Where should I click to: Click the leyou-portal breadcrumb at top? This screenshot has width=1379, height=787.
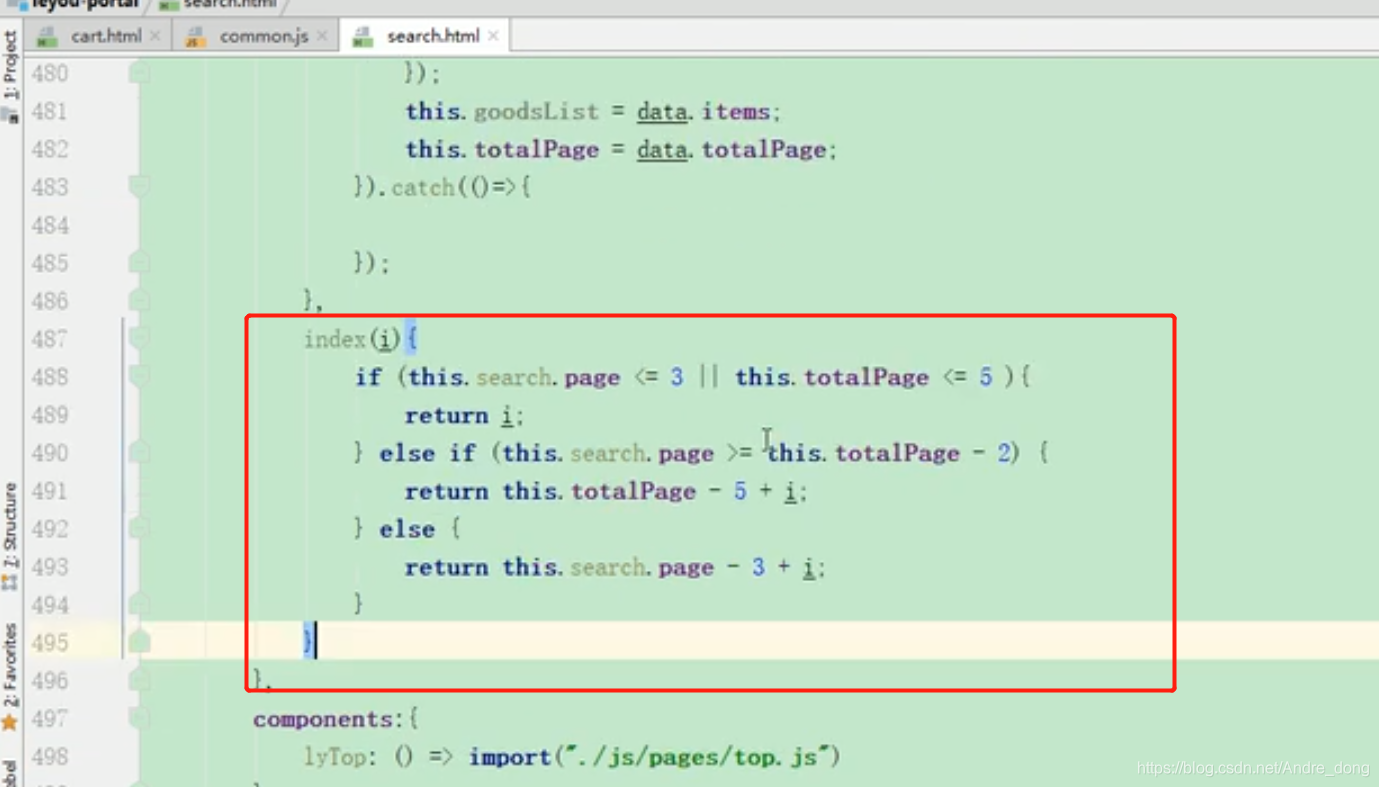75,5
